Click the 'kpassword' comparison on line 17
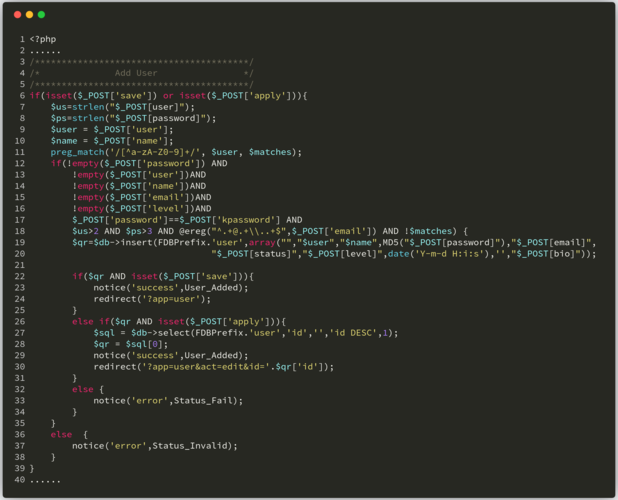 [x=176, y=220]
